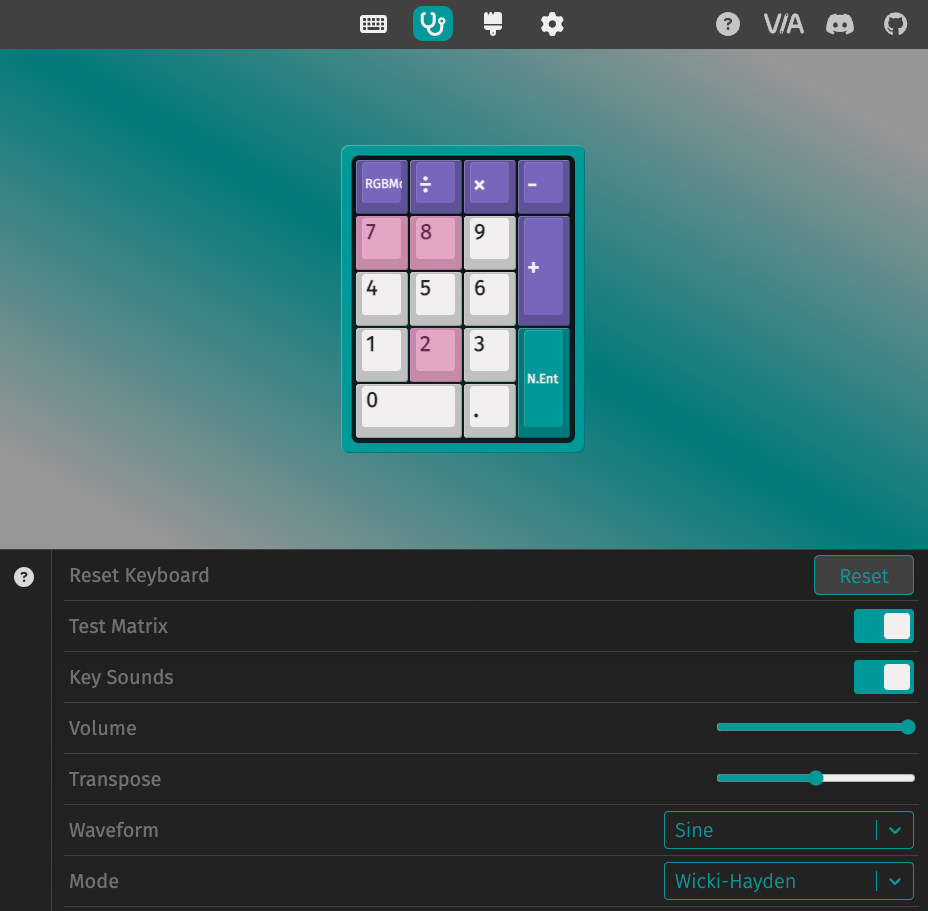The height and width of the screenshot is (911, 928).
Task: Click the N.Ent key on the numpad
Action: click(x=543, y=380)
